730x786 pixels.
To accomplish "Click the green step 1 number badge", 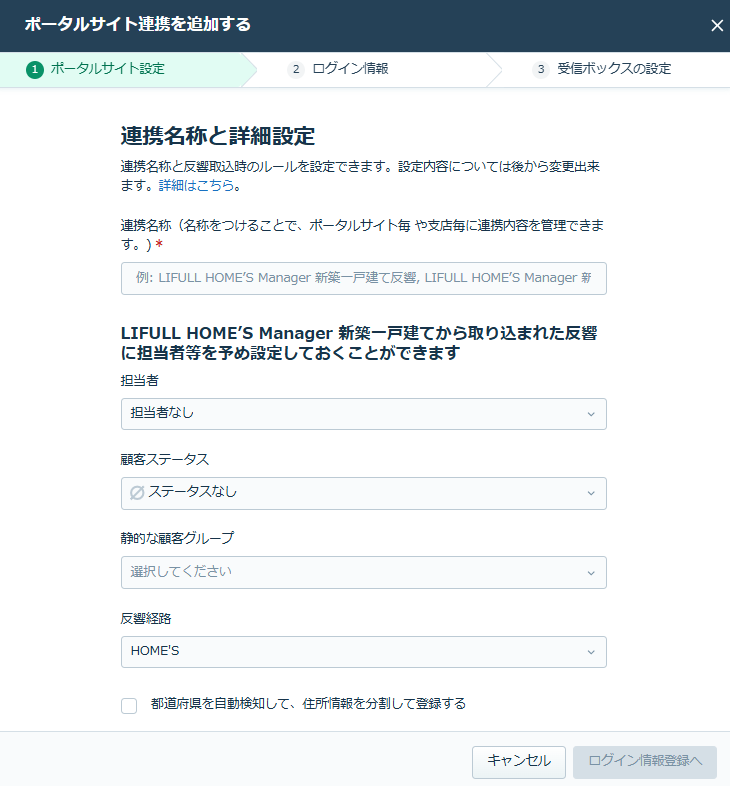I will tap(35, 69).
